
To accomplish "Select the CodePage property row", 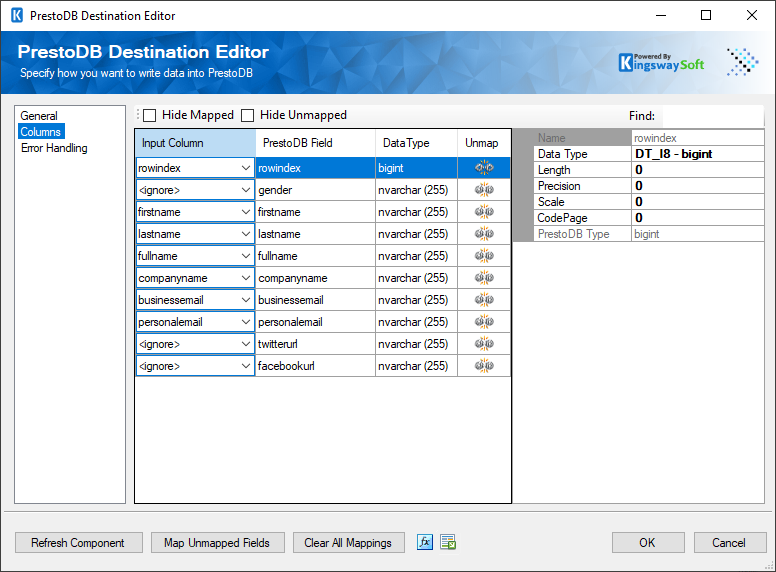I will click(649, 218).
